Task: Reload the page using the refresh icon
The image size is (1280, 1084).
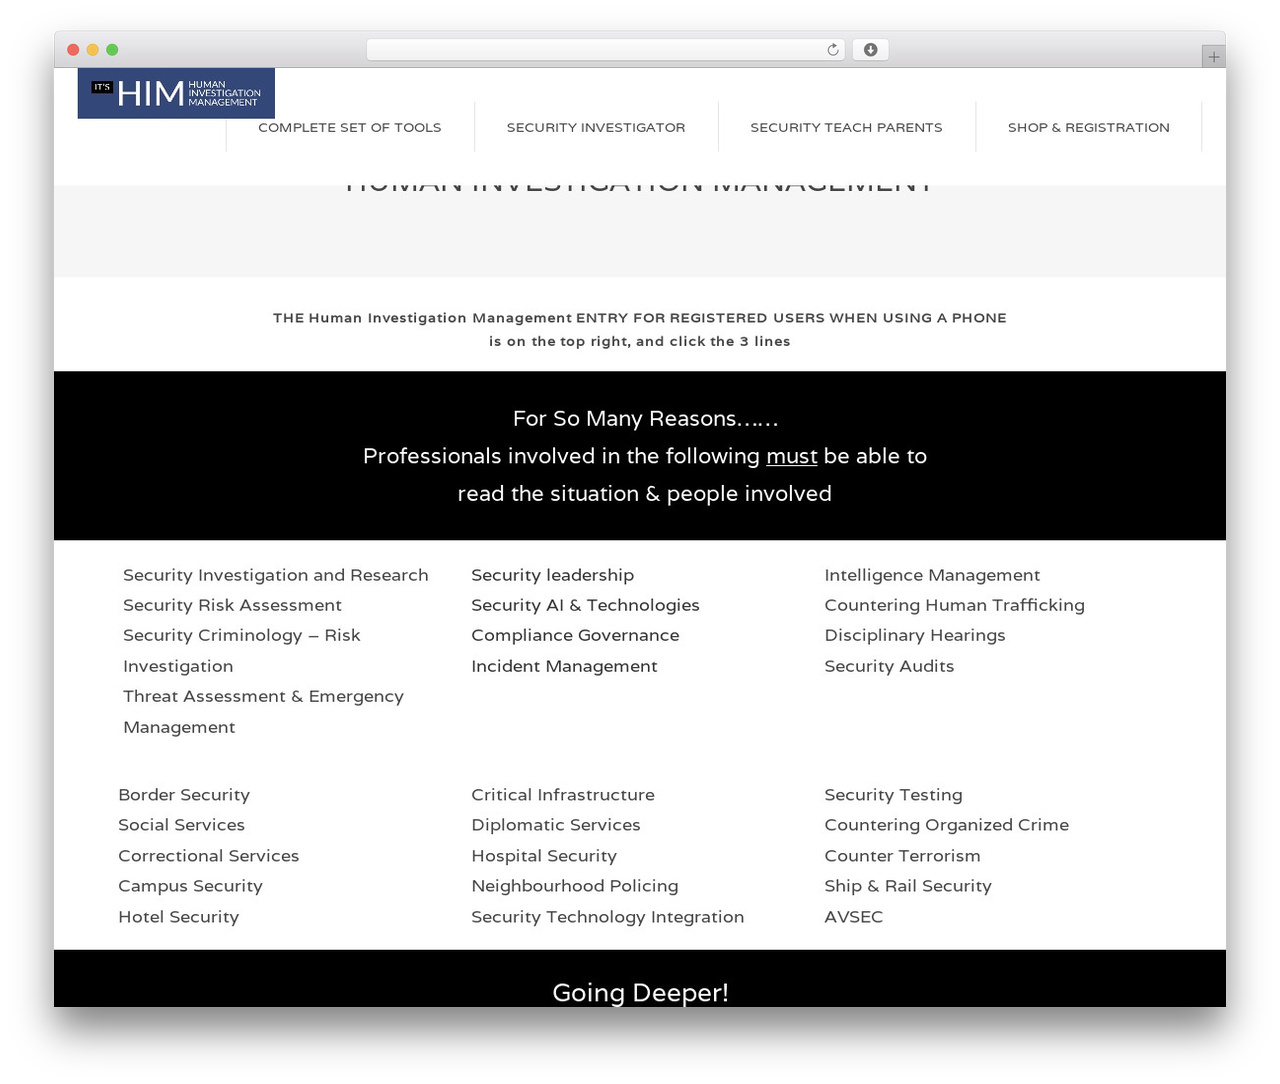Action: click(832, 50)
